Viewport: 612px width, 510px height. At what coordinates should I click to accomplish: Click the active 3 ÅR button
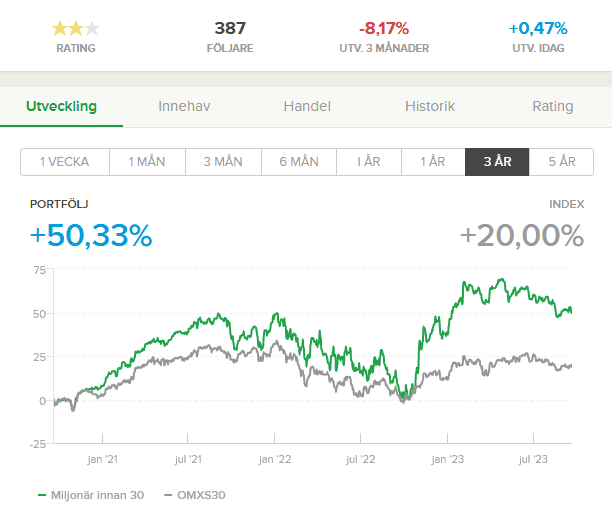coord(497,162)
